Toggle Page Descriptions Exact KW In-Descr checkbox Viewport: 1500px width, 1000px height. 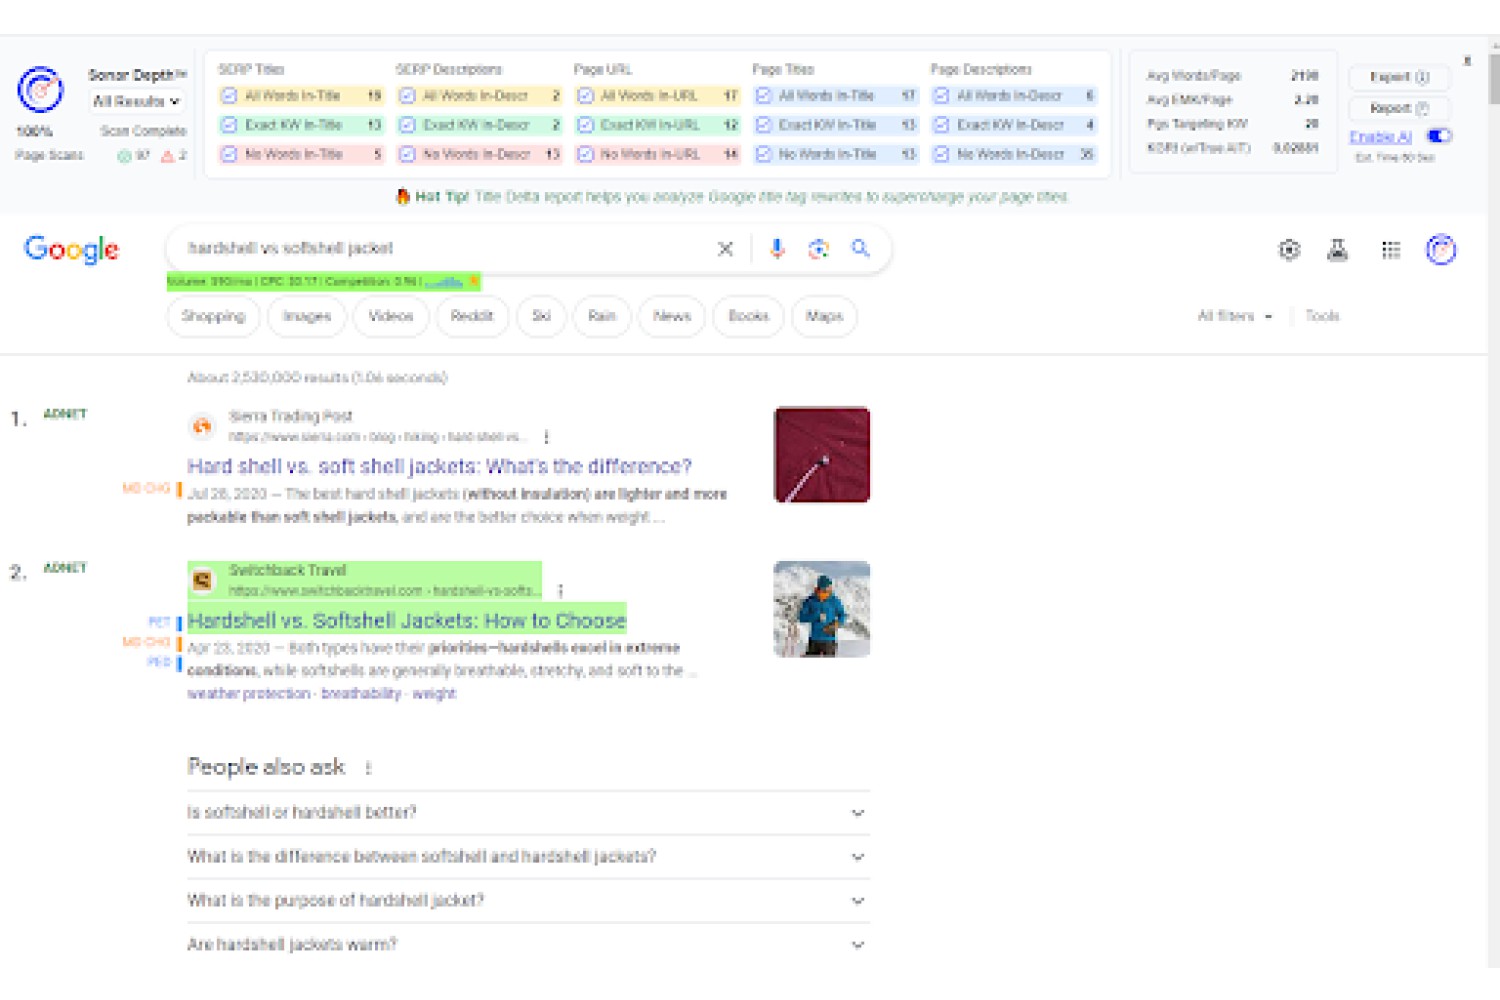tap(941, 125)
